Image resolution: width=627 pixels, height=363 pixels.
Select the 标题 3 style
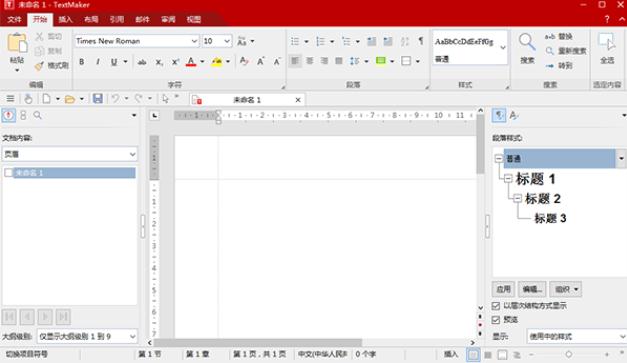[550, 218]
